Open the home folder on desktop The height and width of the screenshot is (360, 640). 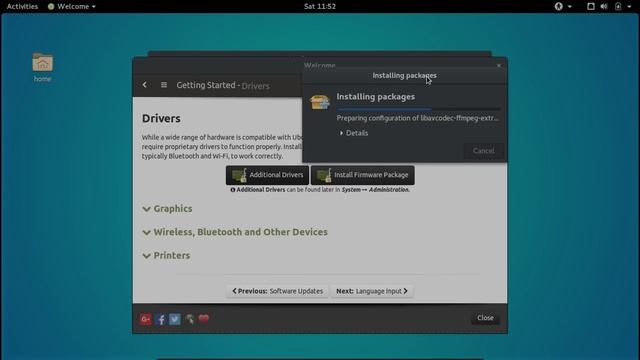[x=42, y=67]
